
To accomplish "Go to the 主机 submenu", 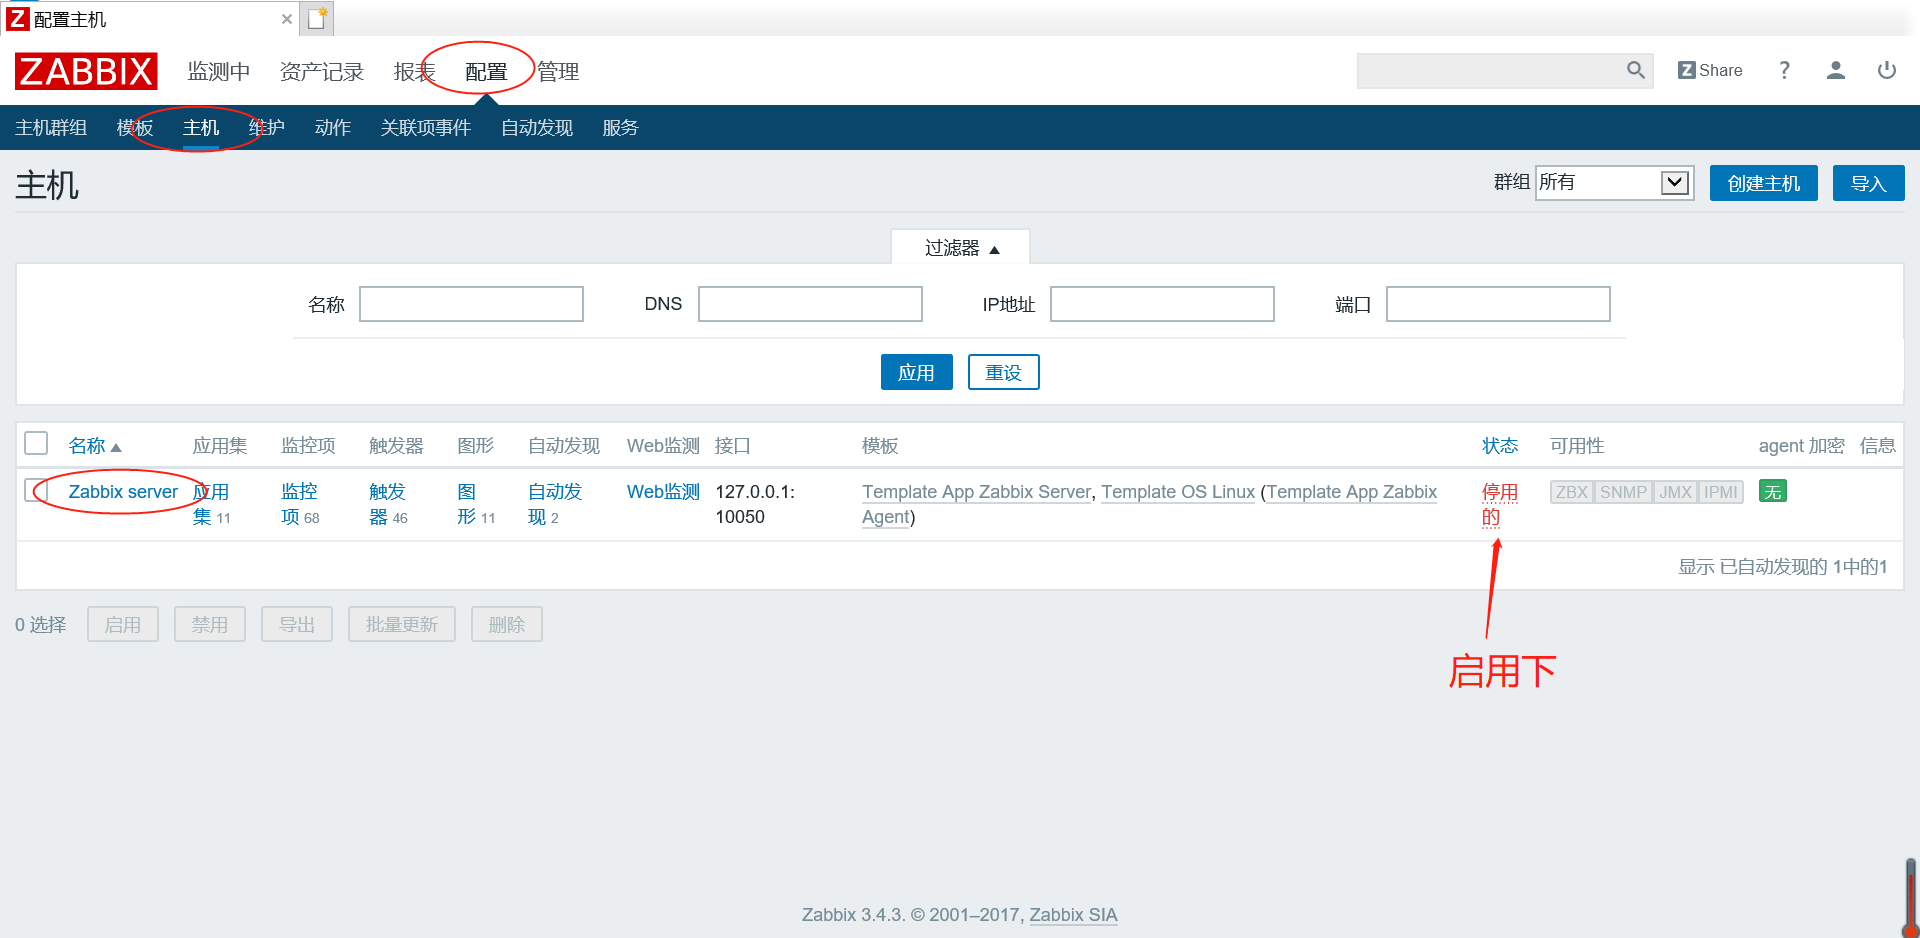I will pos(201,128).
